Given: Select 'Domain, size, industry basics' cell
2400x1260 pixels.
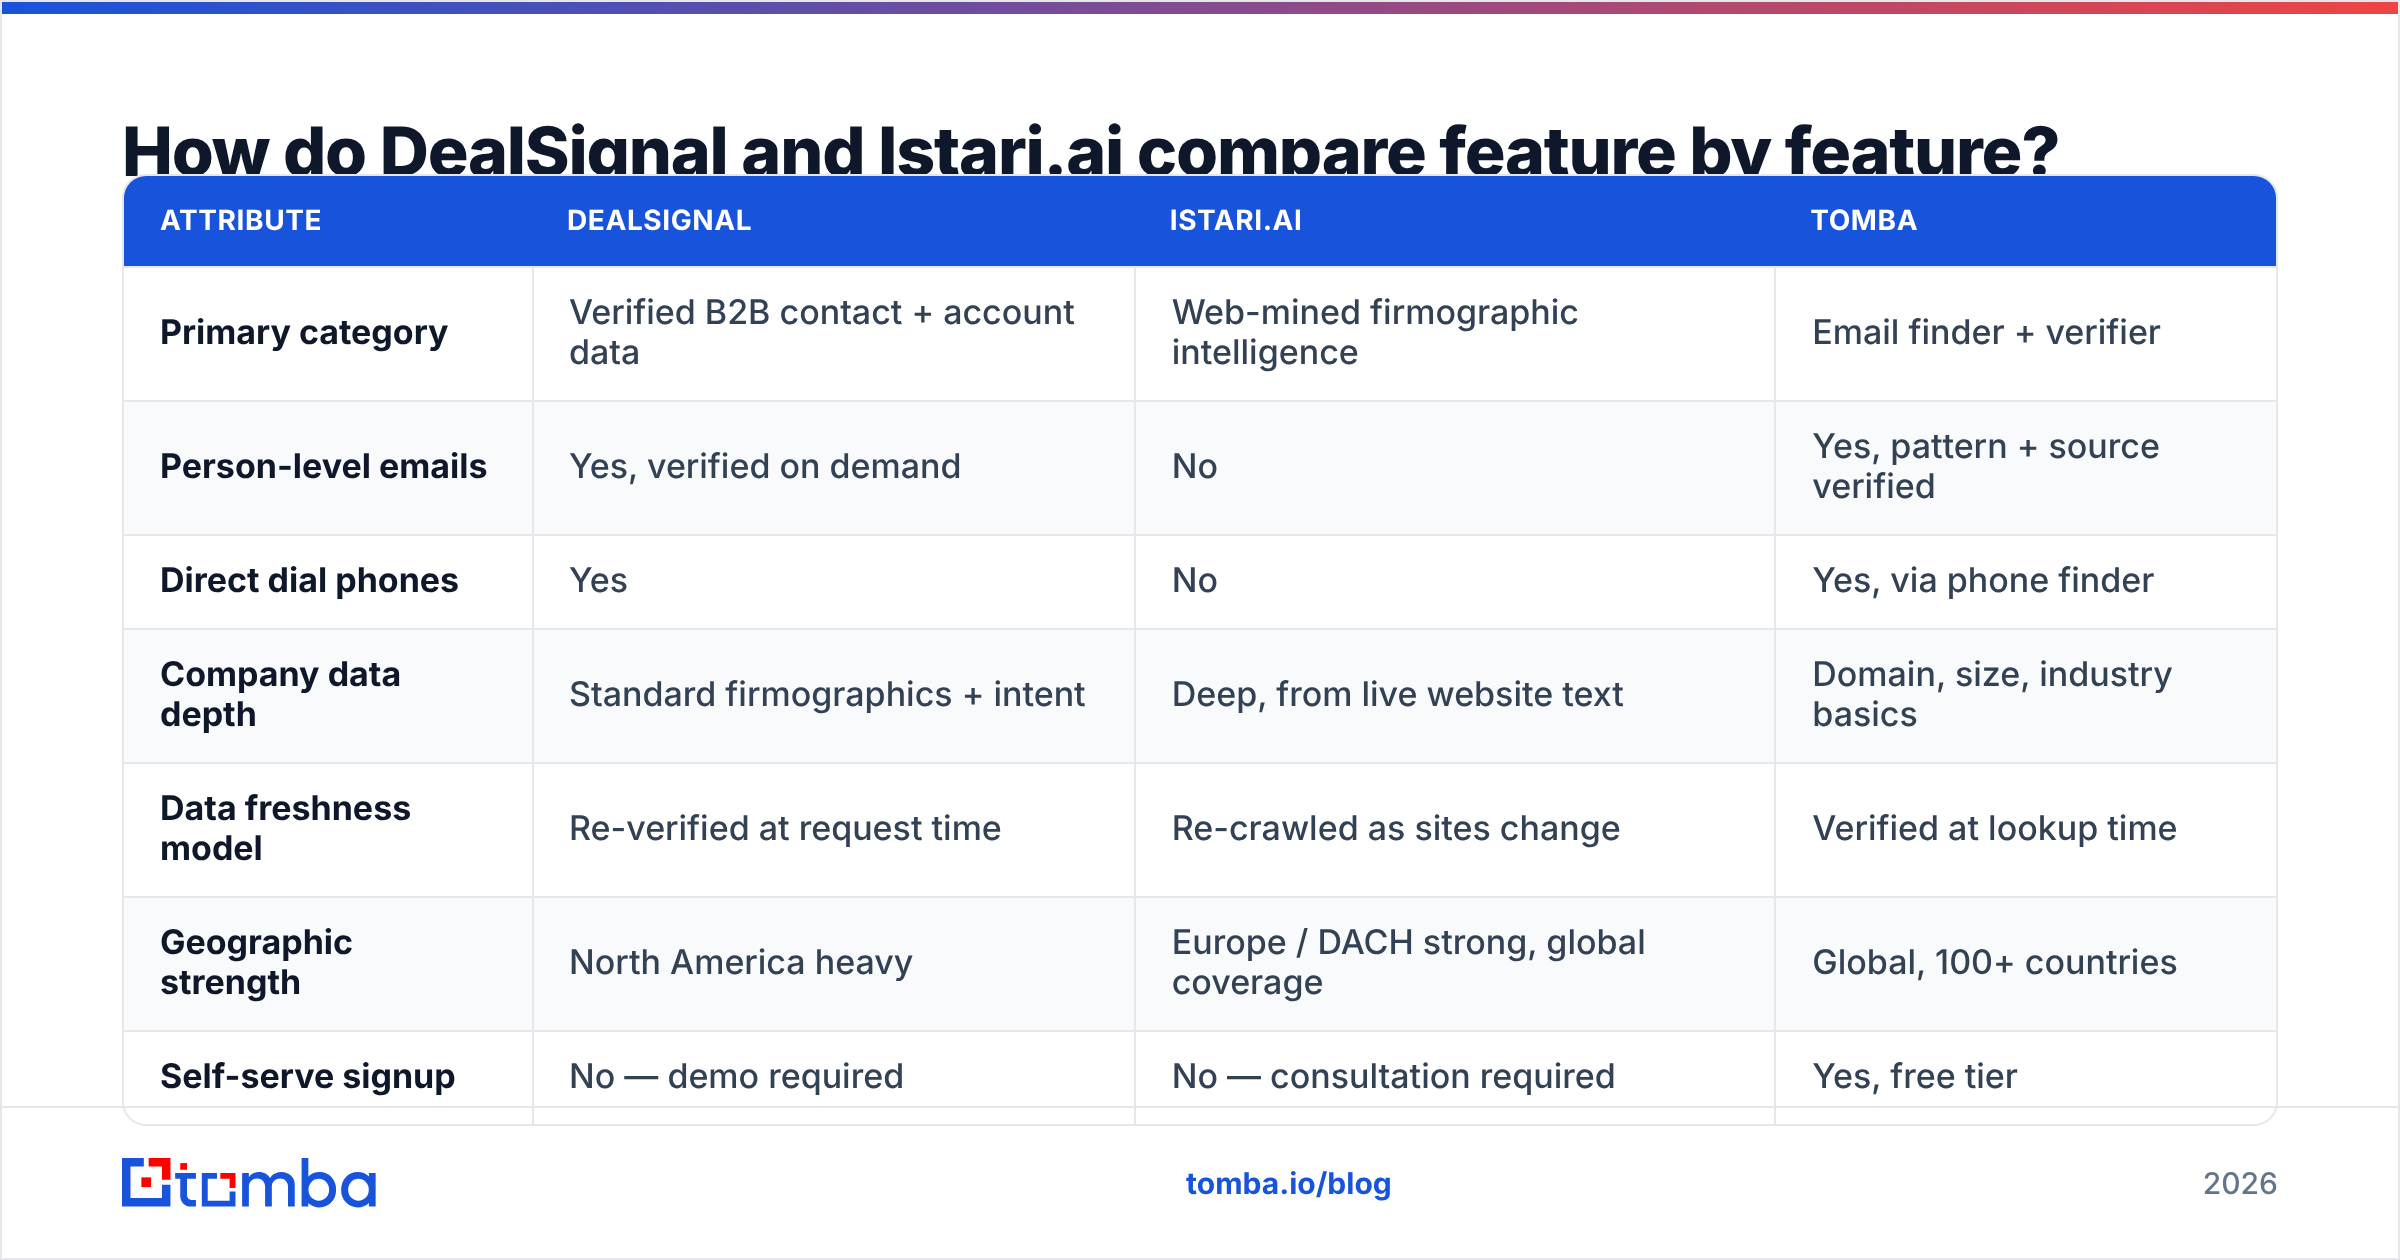Looking at the screenshot, I should [x=1992, y=694].
